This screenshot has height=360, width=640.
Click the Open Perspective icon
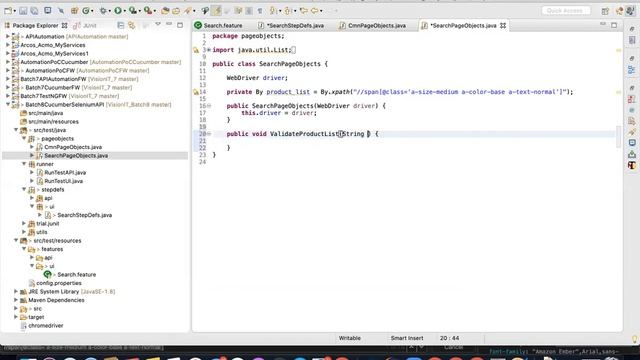coord(605,11)
